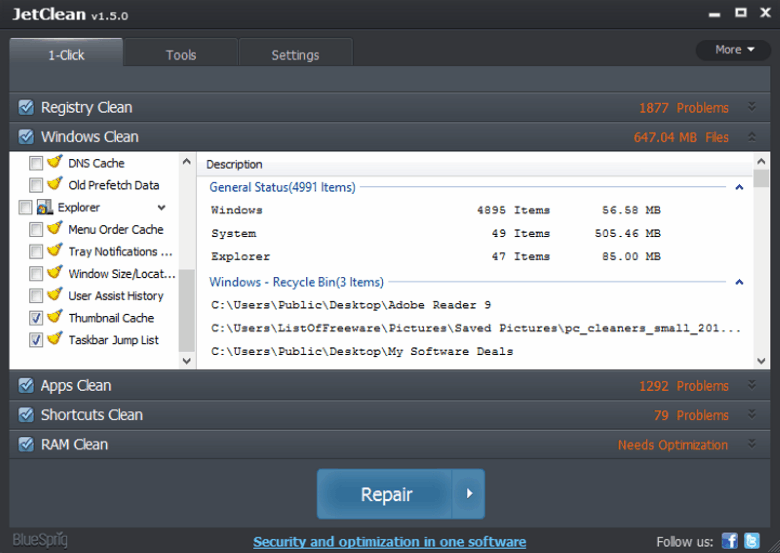The image size is (780, 553).
Task: Click the 1292 Problems result
Action: 683,386
